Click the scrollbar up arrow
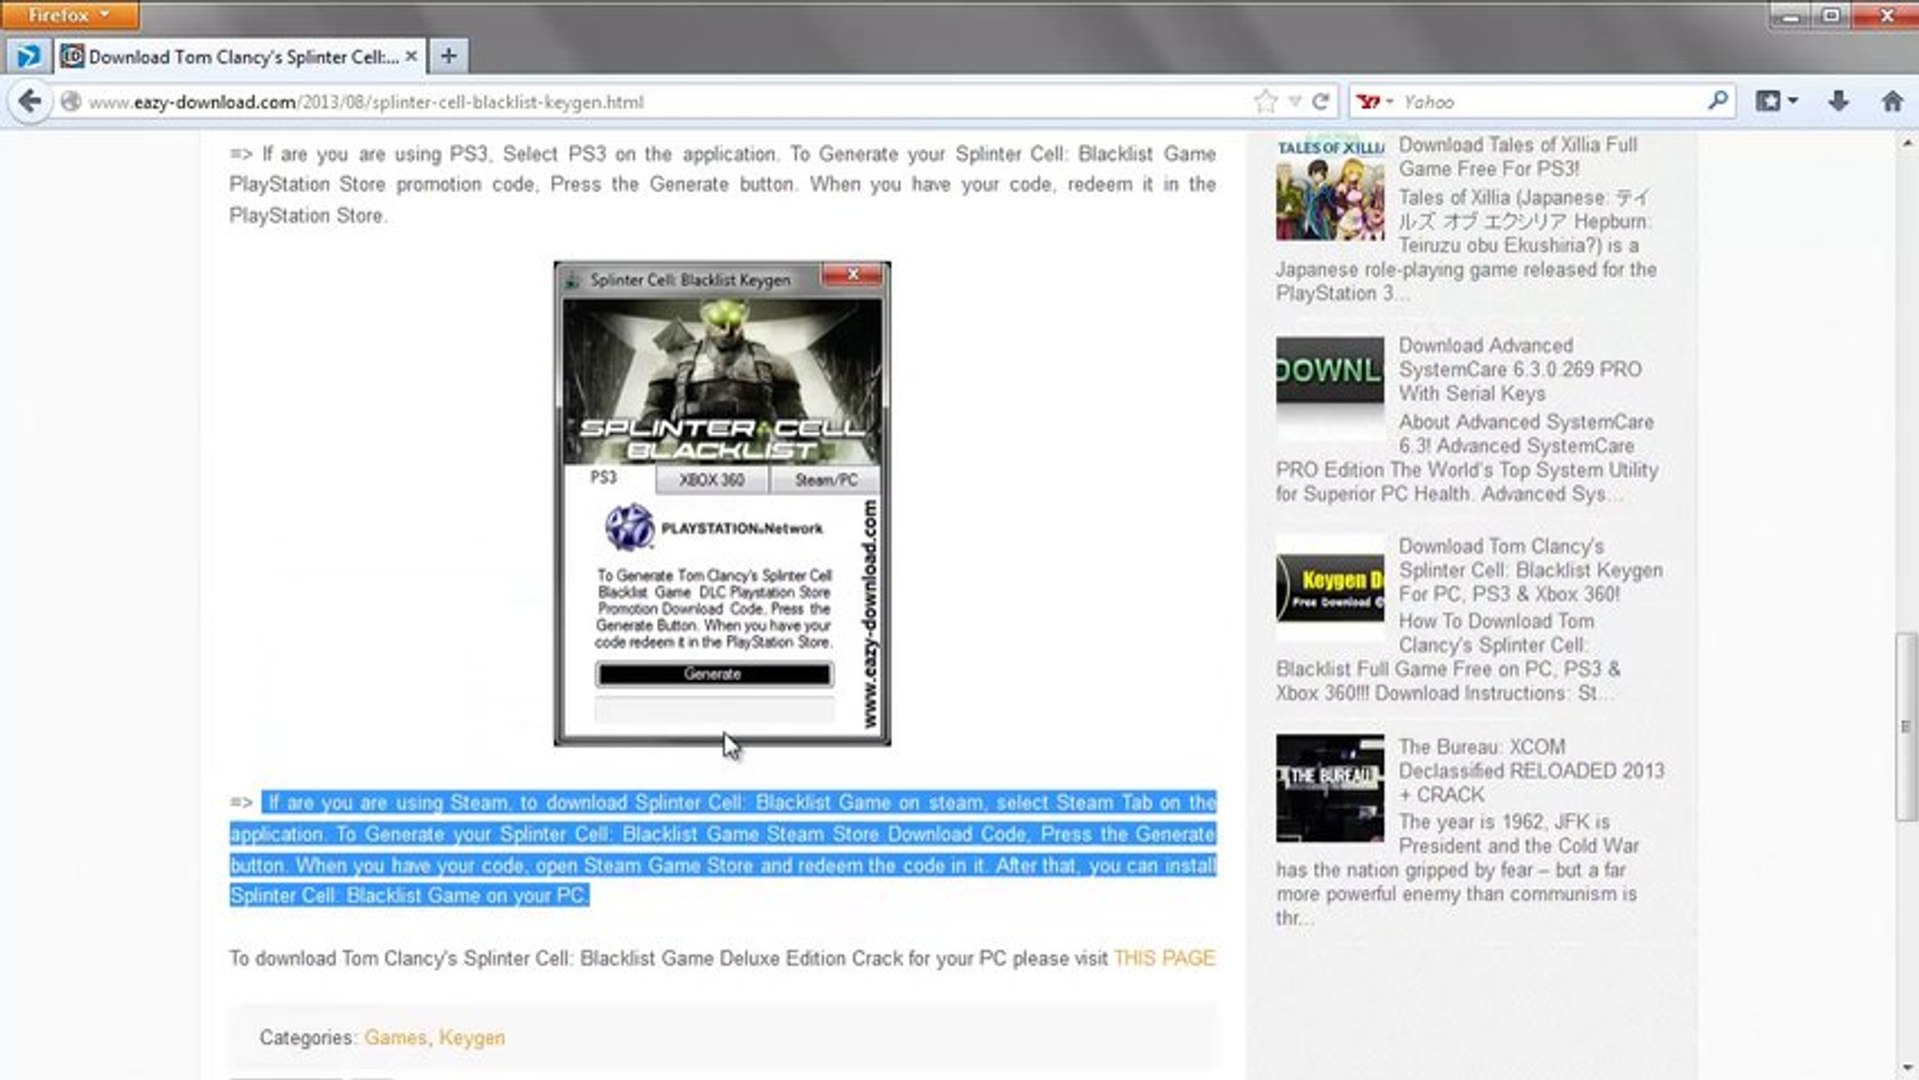 coord(1907,144)
